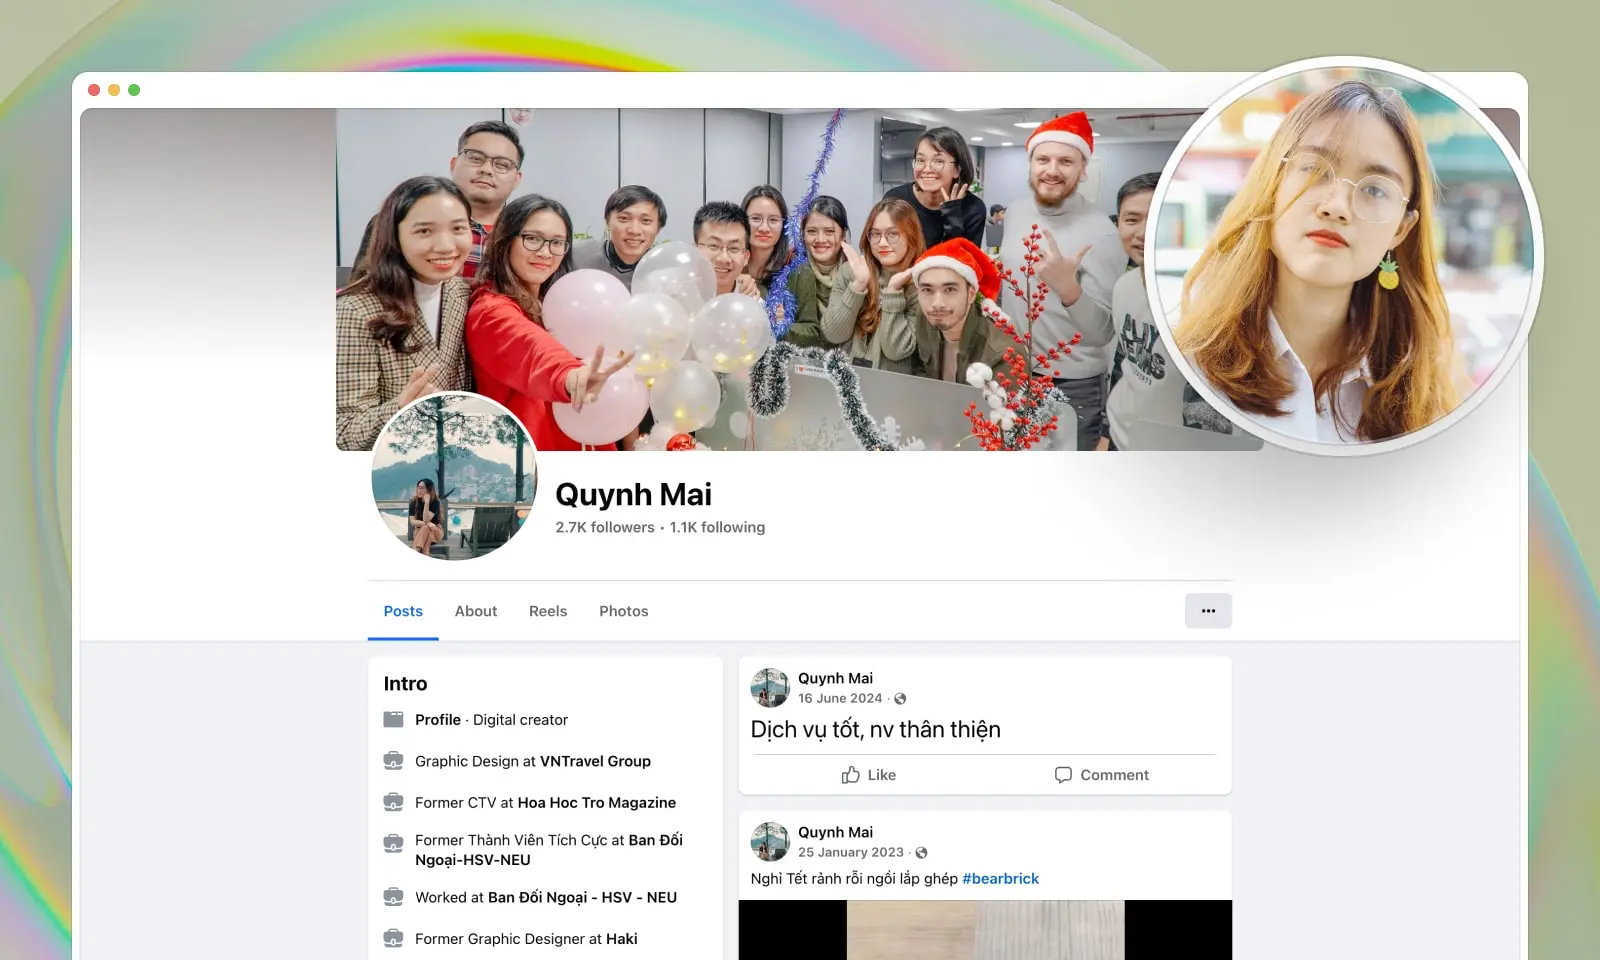Open the Ban Đối Ngoại-HSV-NEU former member link
Image resolution: width=1600 pixels, height=960 pixels.
549,850
